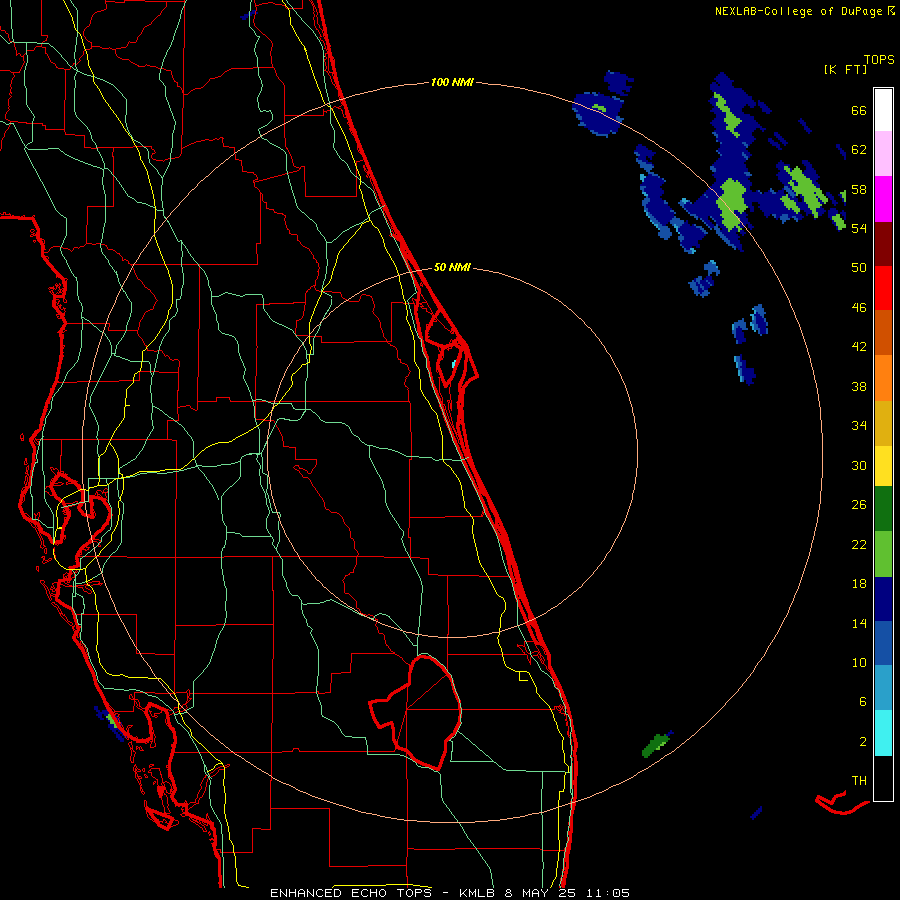
Task: Click the "26" legend value
Action: click(x=859, y=505)
